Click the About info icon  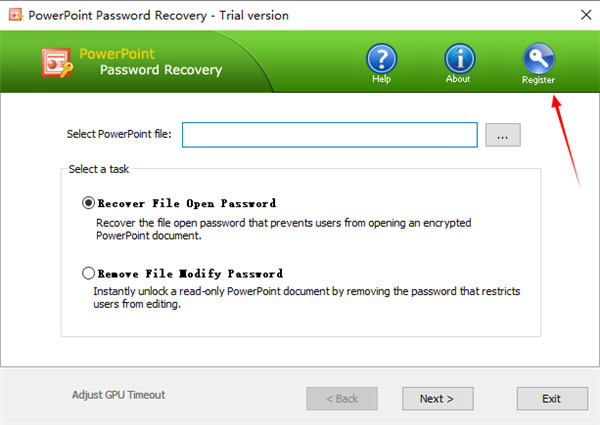pos(459,60)
